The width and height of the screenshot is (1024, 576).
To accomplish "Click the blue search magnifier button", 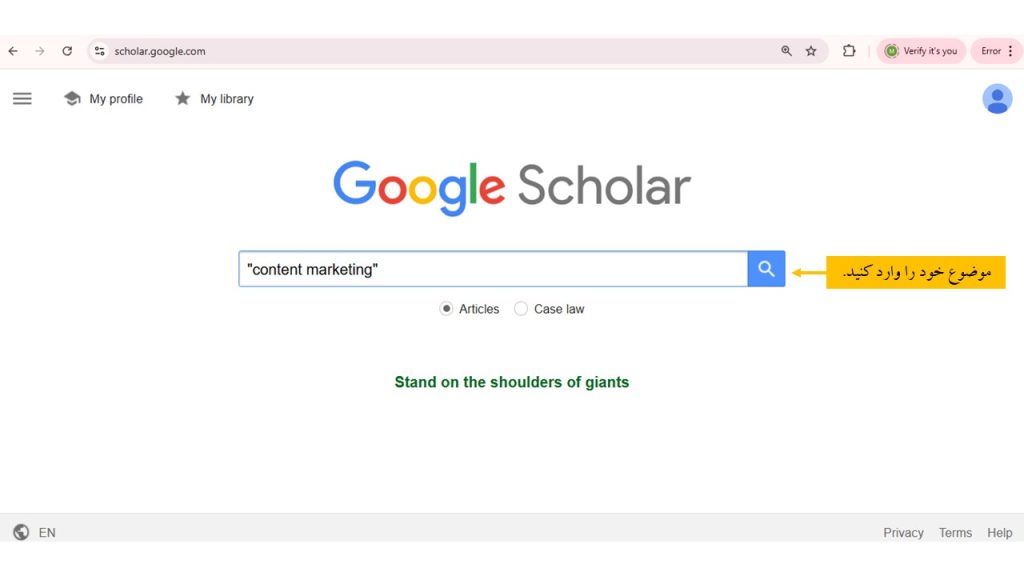I will (x=766, y=269).
